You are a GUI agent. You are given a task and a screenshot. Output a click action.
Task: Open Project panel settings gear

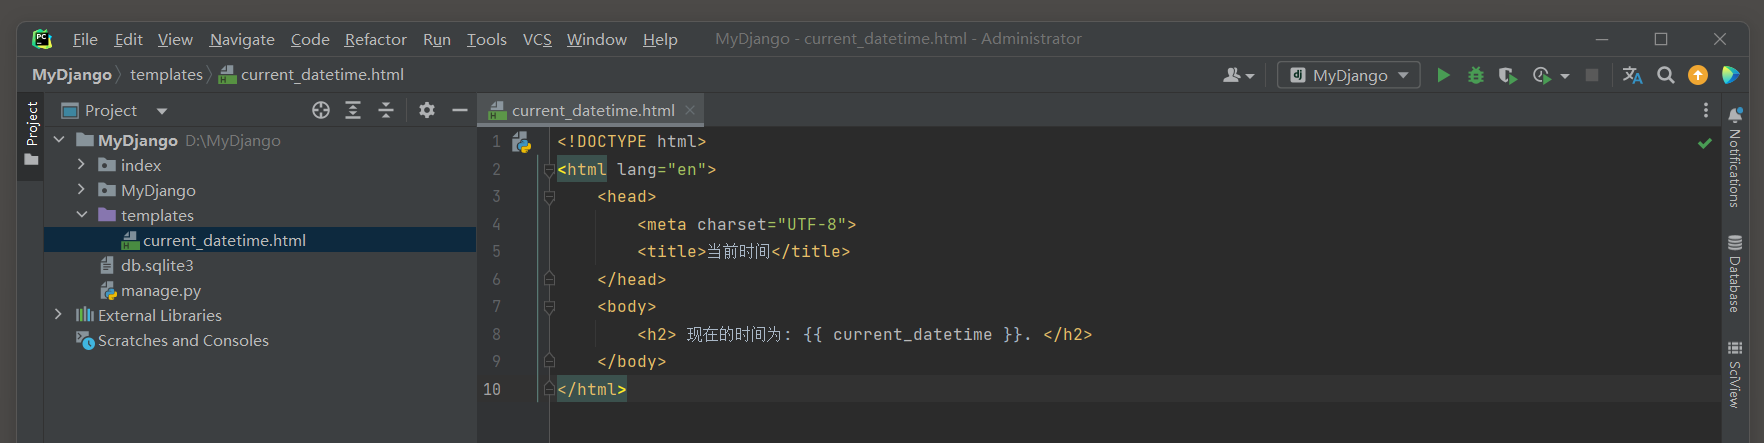coord(427,110)
